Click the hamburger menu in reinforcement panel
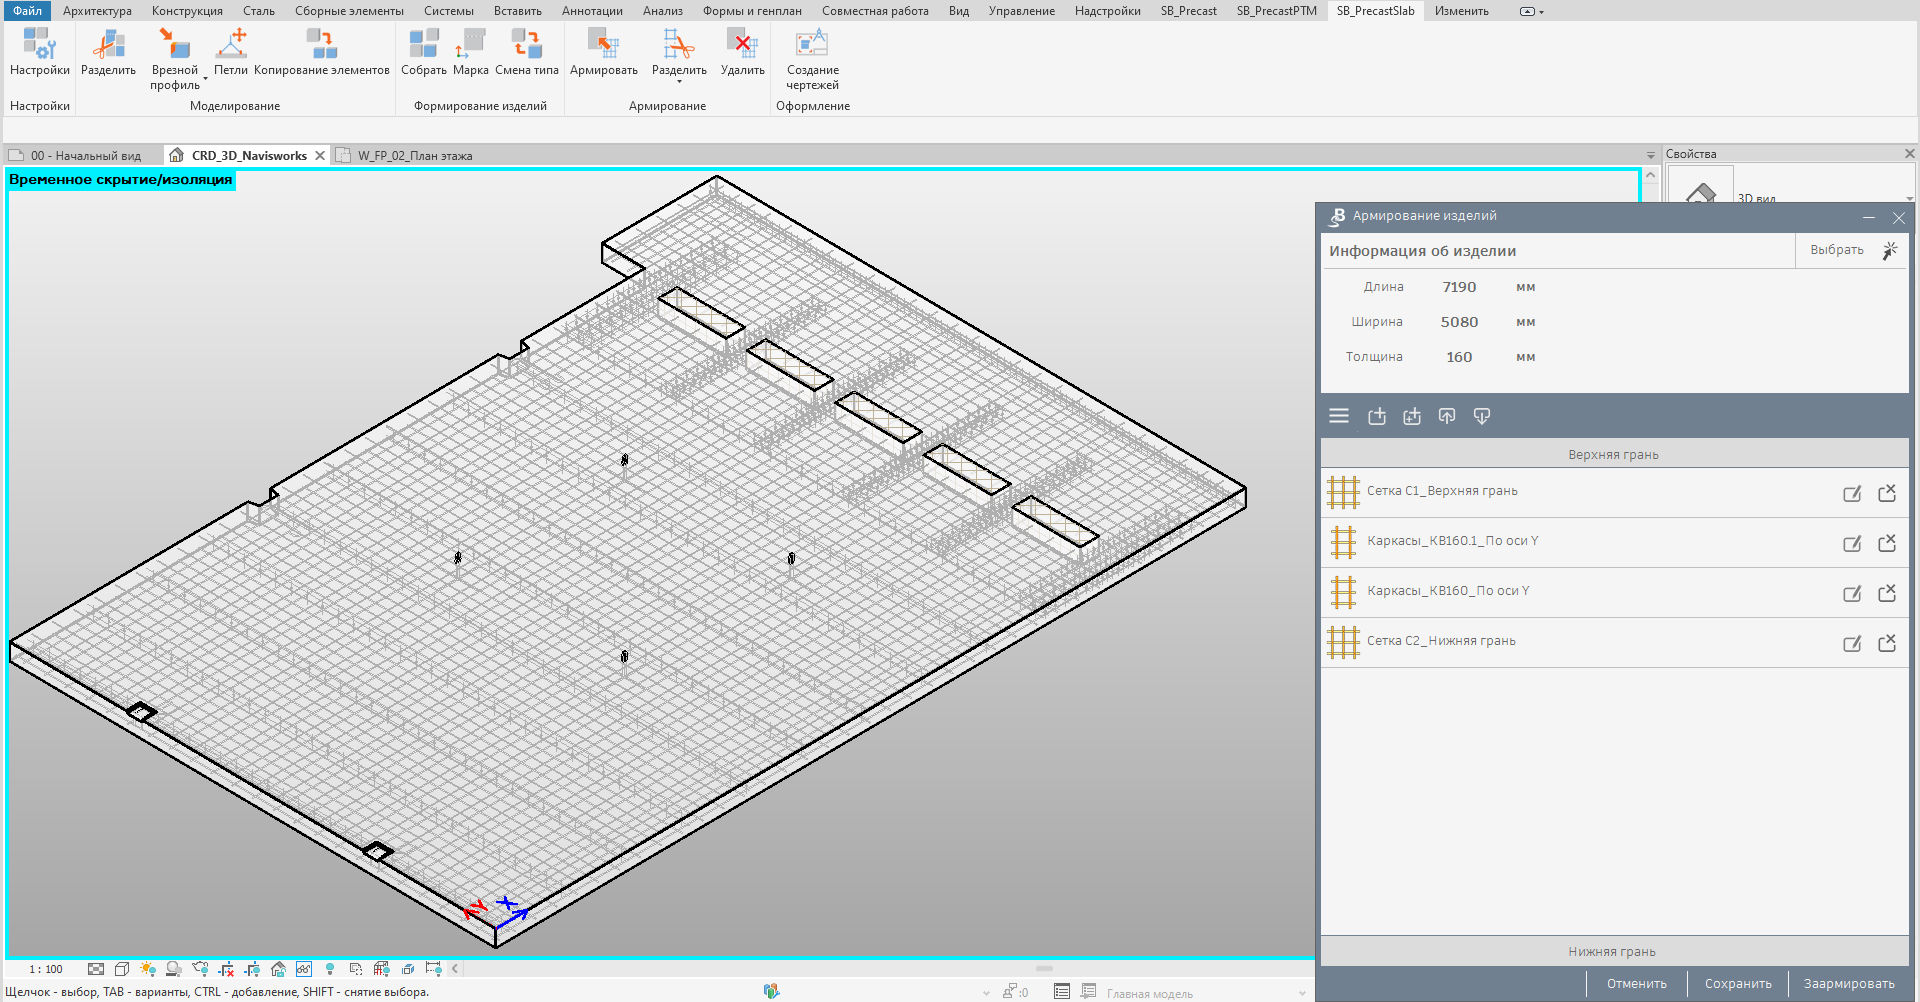The height and width of the screenshot is (1002, 1920). click(1339, 416)
